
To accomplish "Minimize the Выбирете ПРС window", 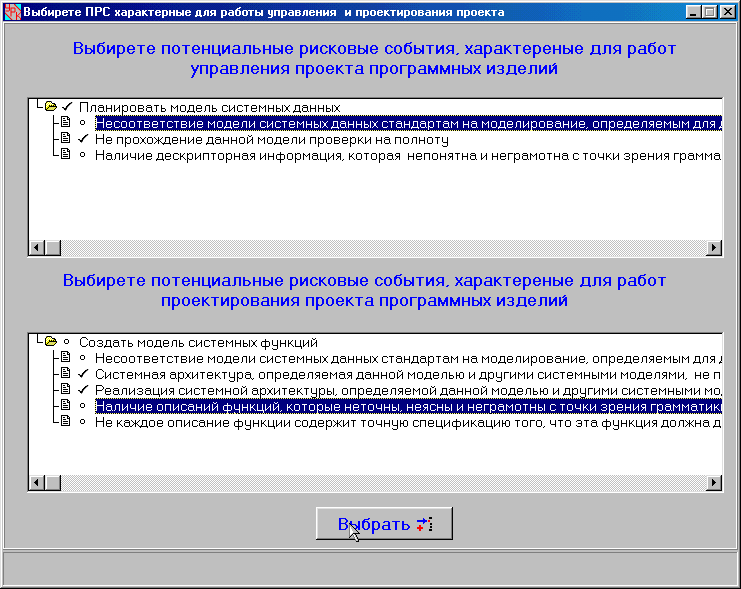I will pyautogui.click(x=693, y=12).
